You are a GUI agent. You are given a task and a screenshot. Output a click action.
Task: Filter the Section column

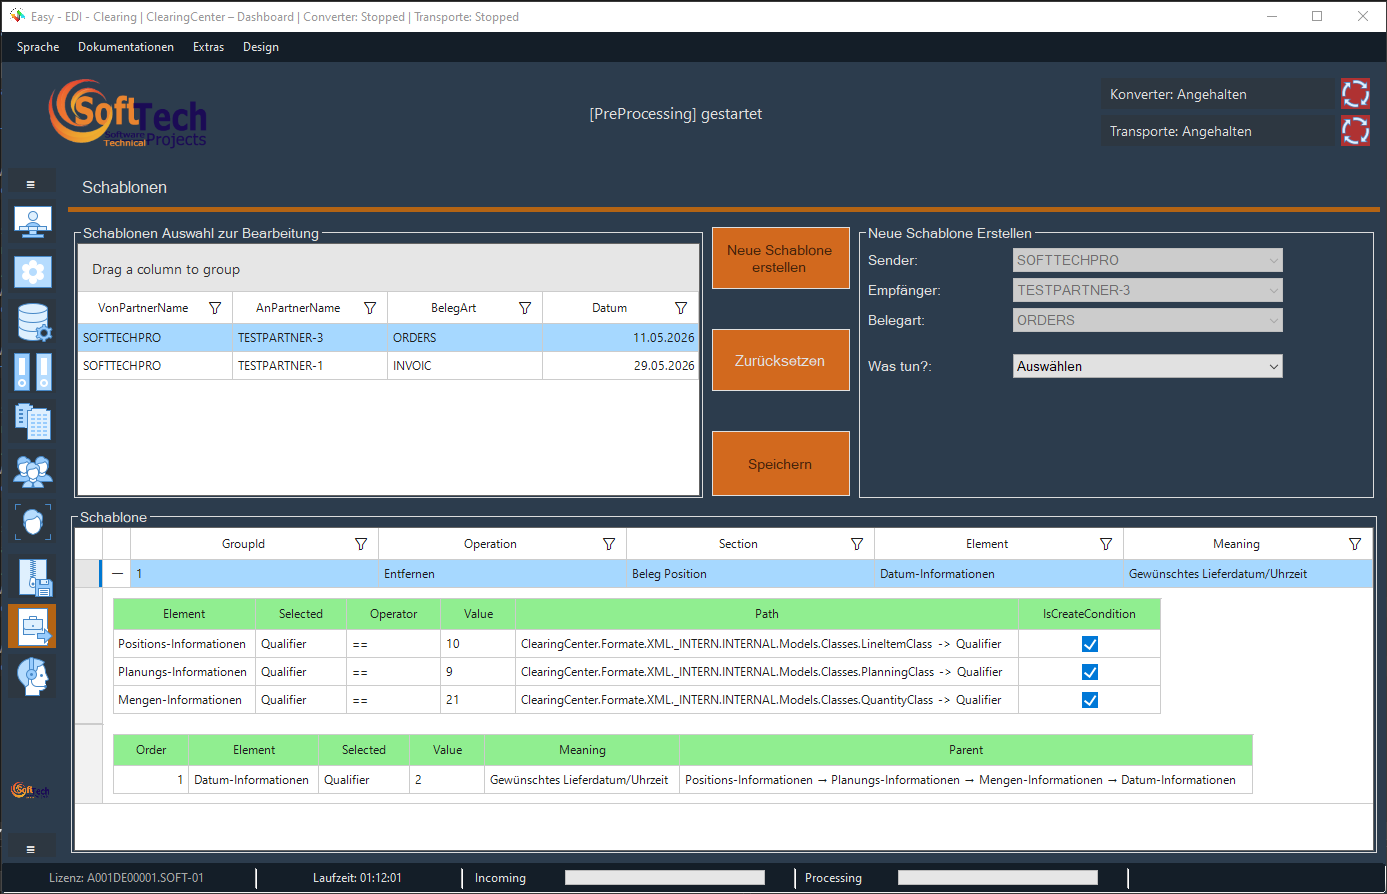coord(857,544)
